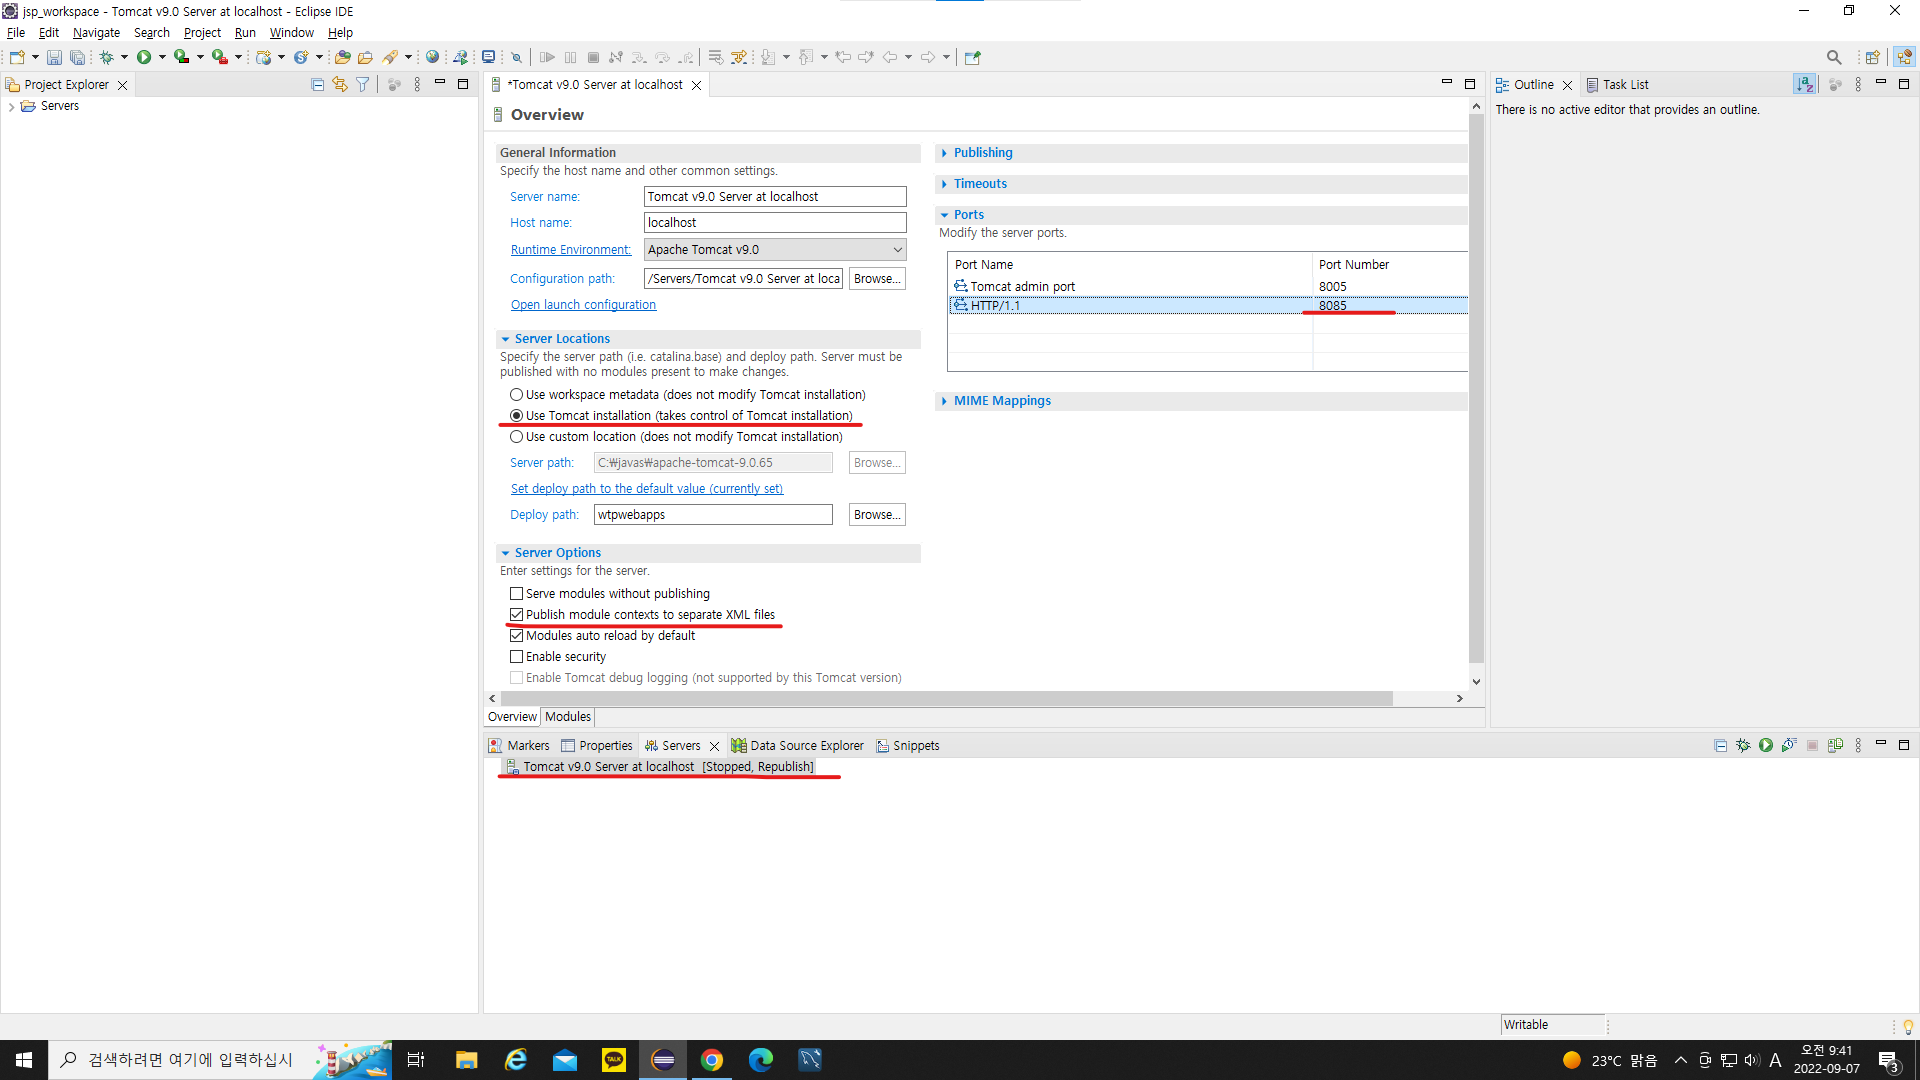This screenshot has height=1080, width=1920.
Task: Open the toolbar search magnifier
Action: click(x=1833, y=57)
